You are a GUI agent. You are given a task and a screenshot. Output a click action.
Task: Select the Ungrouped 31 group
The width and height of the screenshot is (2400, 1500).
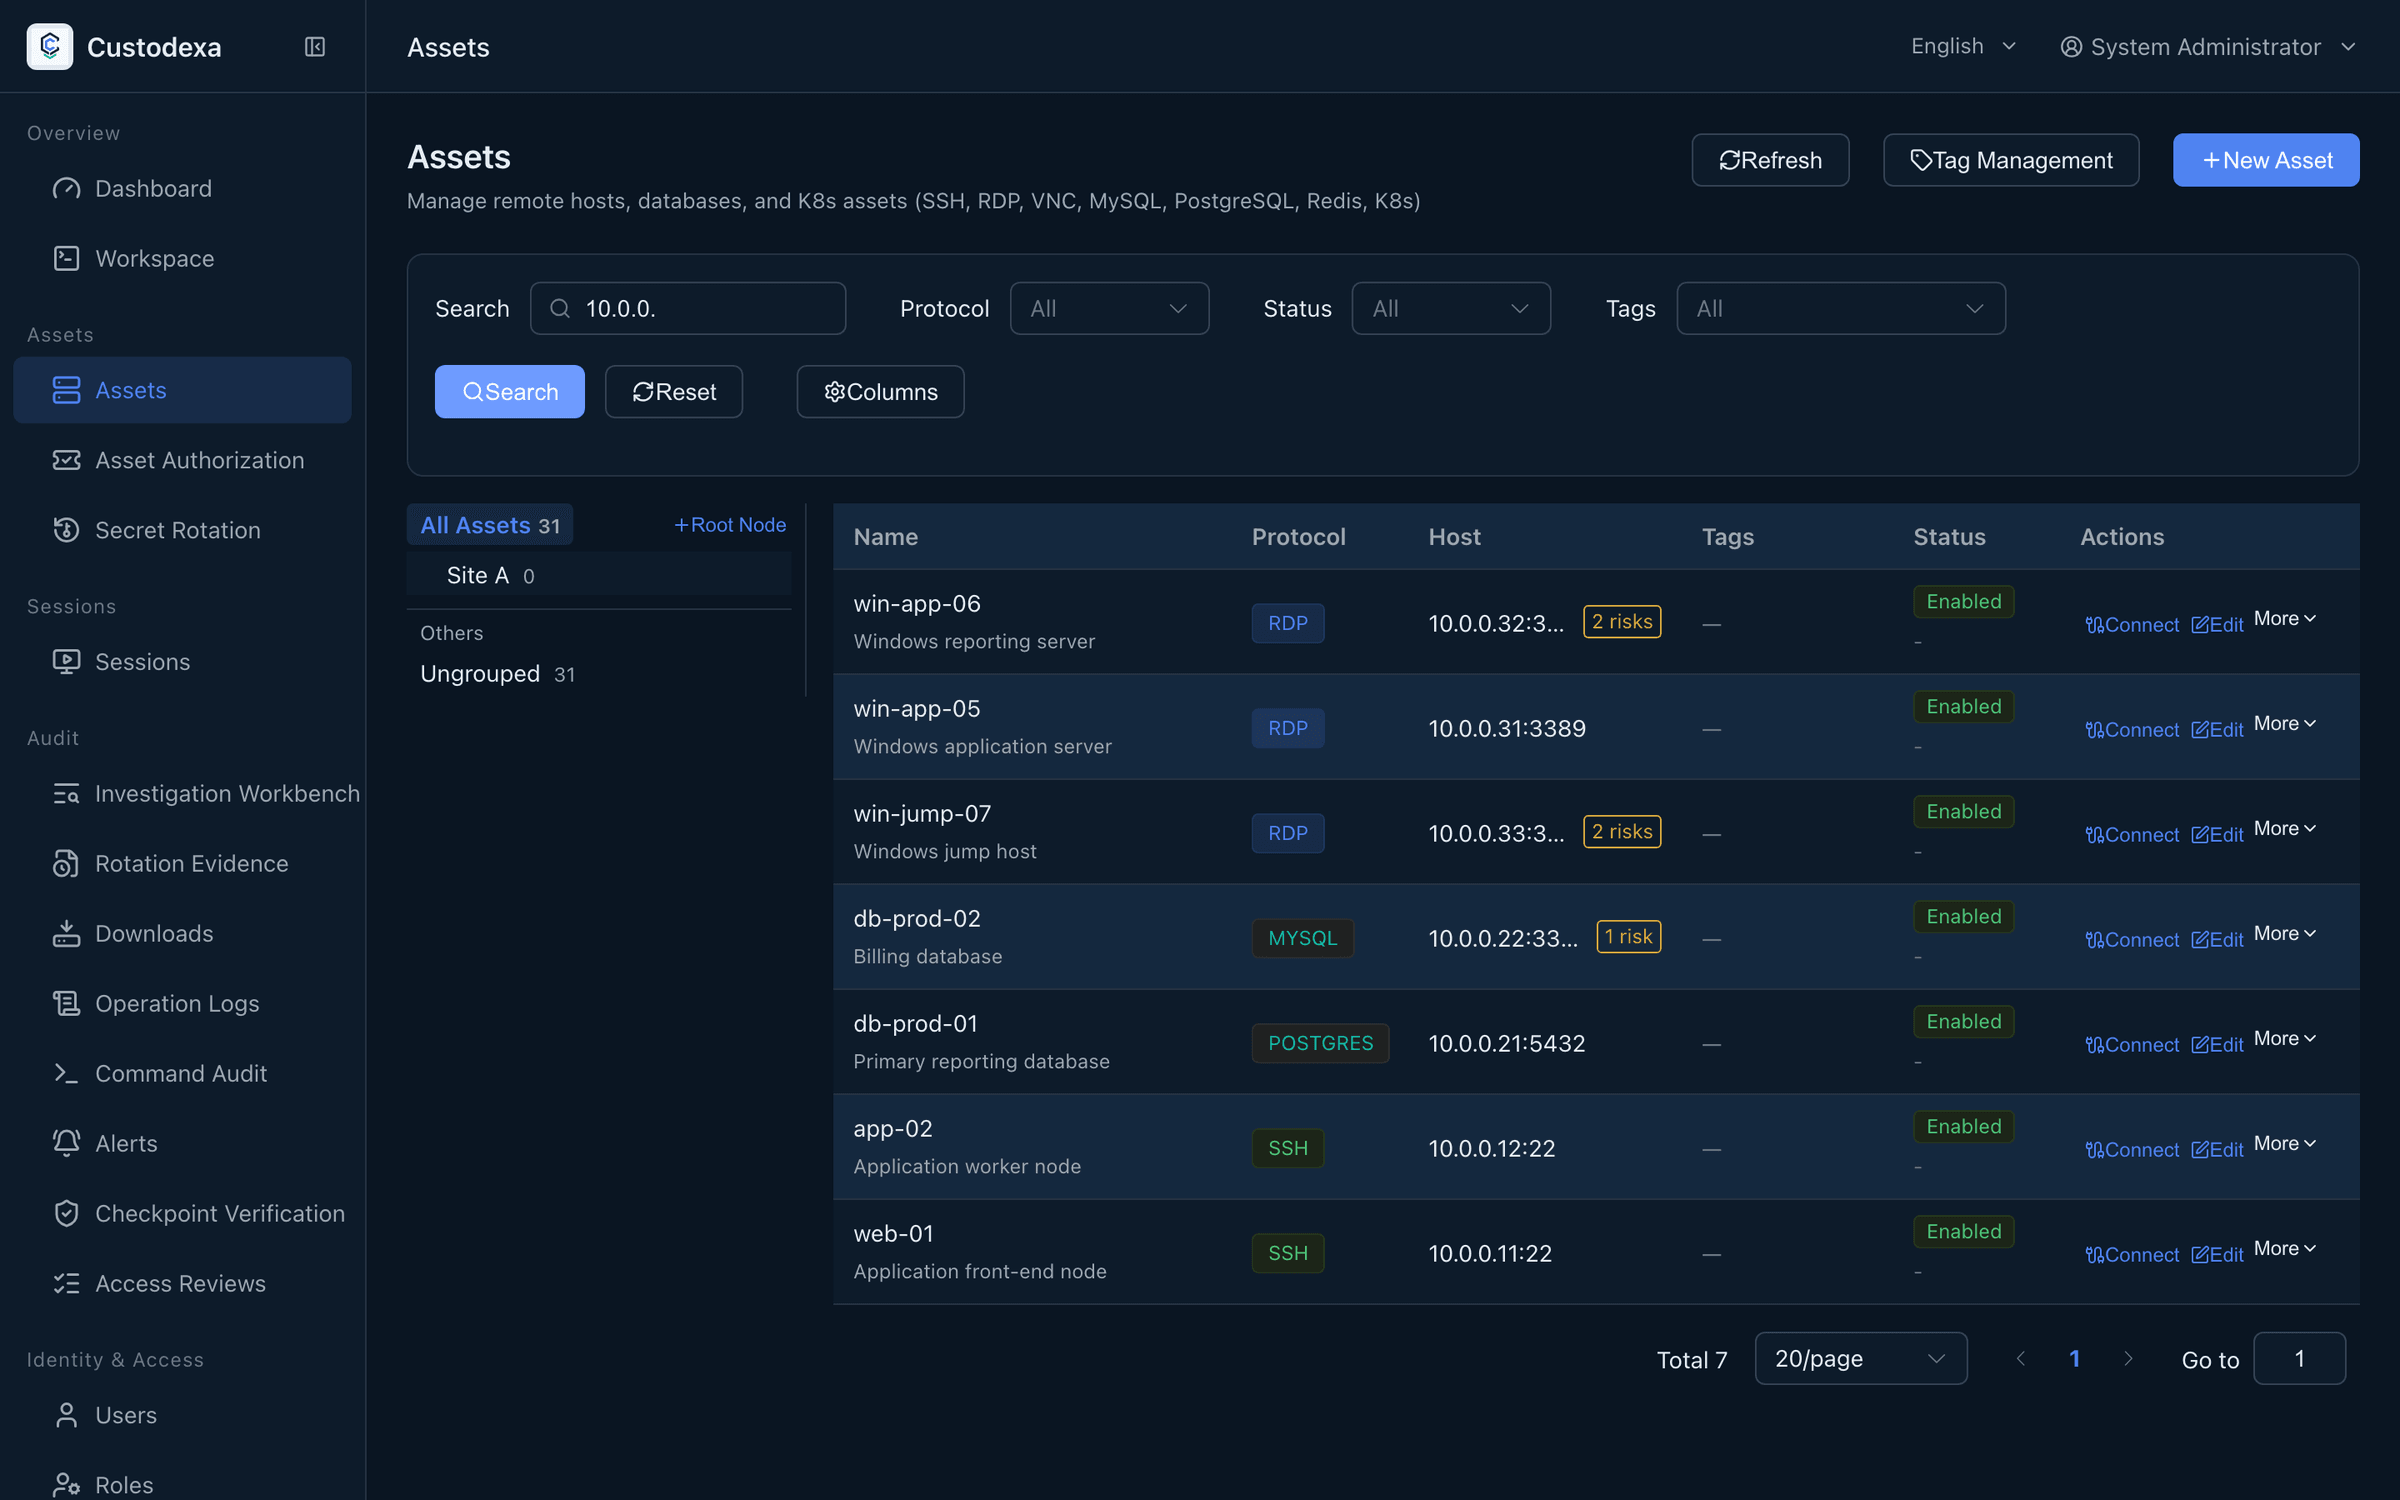pyautogui.click(x=497, y=674)
